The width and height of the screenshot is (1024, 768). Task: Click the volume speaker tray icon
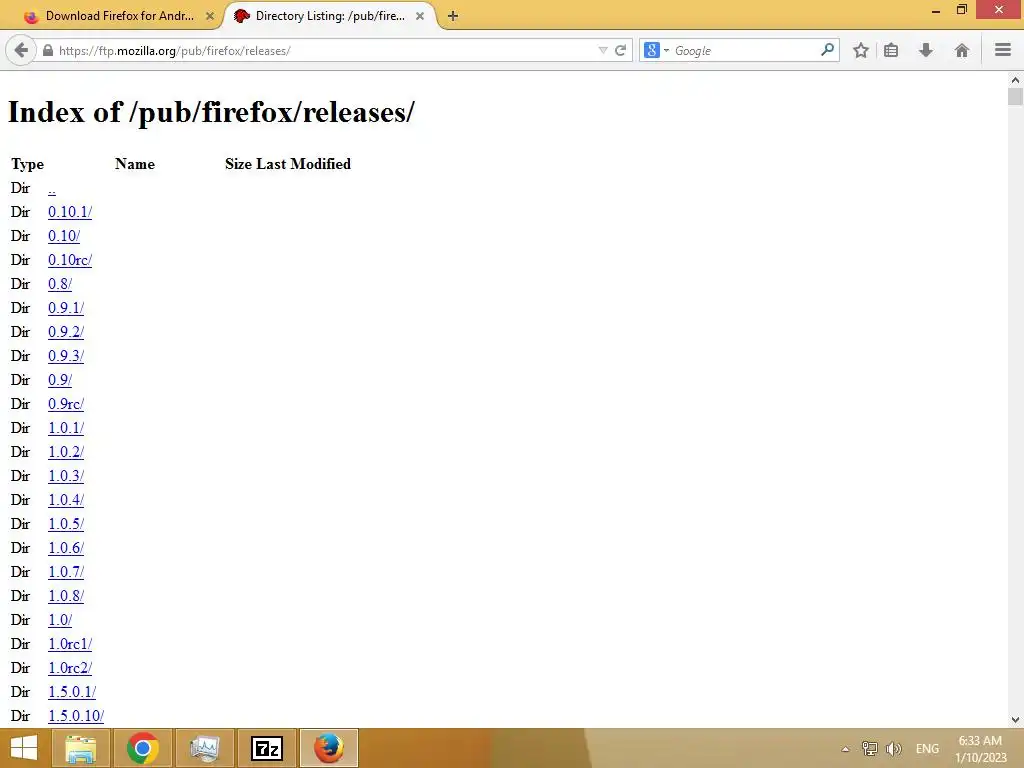click(x=893, y=748)
